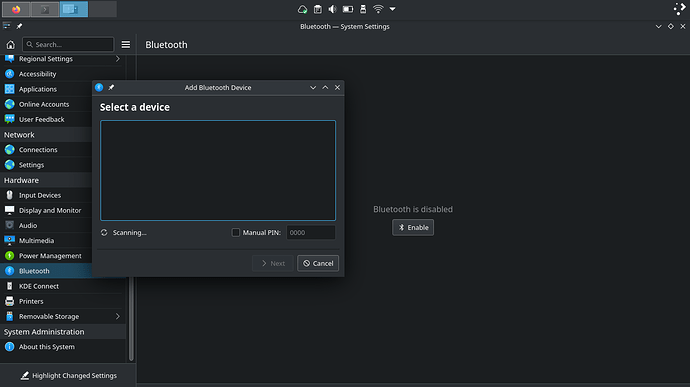Open System Settings window menu icon
This screenshot has height=387, width=690.
[7, 26]
